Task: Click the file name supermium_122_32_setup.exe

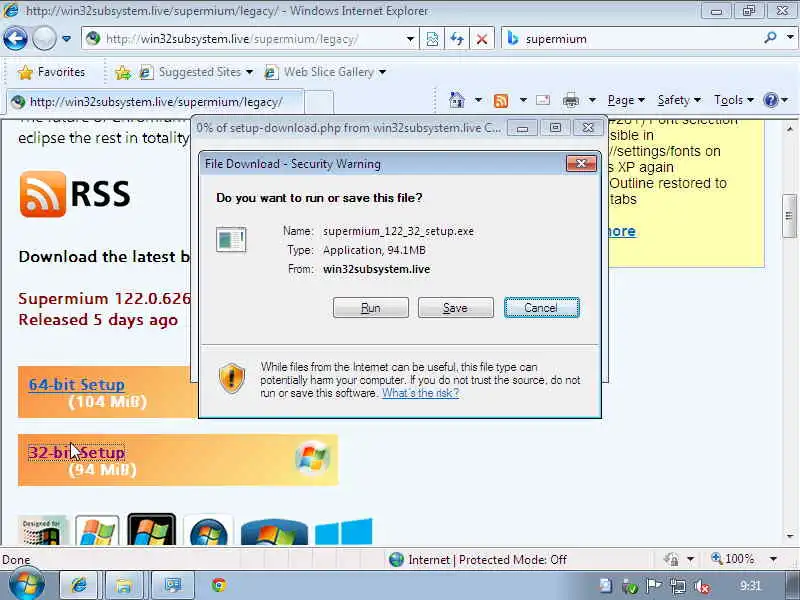Action: [398, 231]
